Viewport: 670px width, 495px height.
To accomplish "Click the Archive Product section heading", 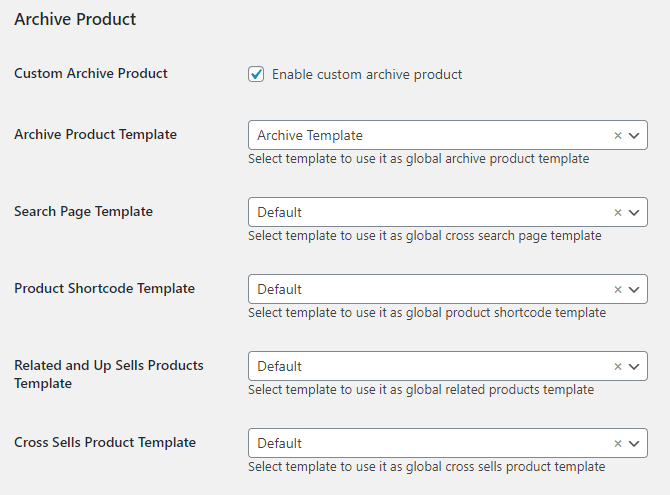I will coord(75,19).
